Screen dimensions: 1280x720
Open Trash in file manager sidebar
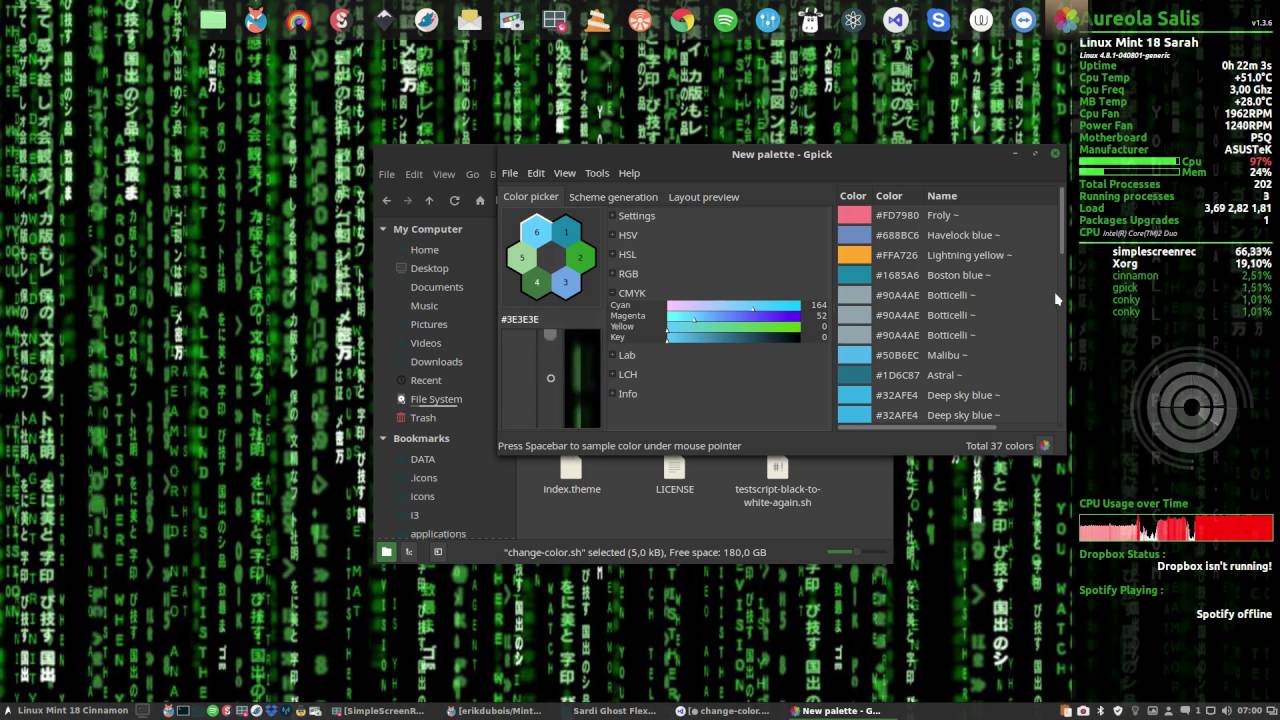423,418
